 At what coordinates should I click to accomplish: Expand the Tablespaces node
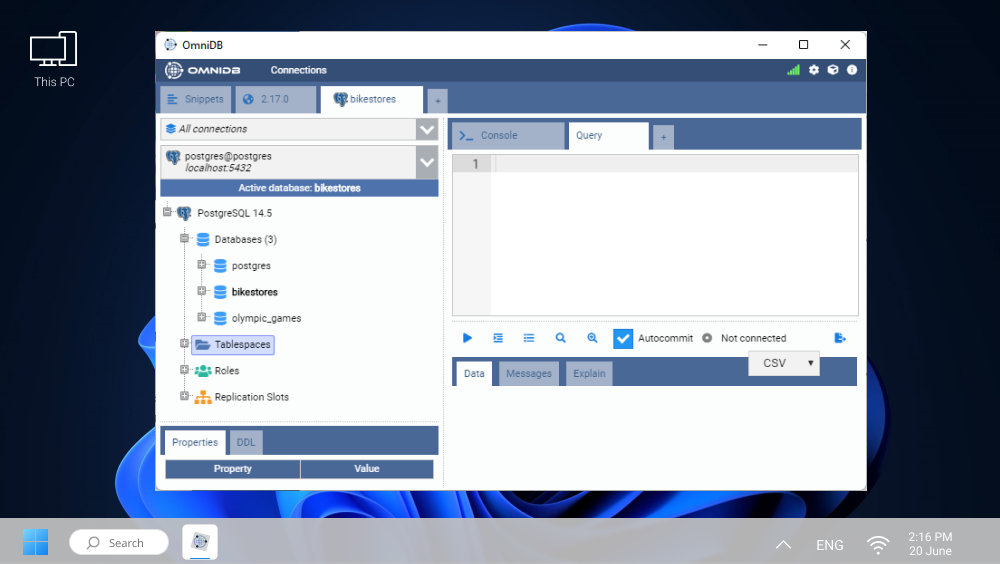click(x=184, y=343)
